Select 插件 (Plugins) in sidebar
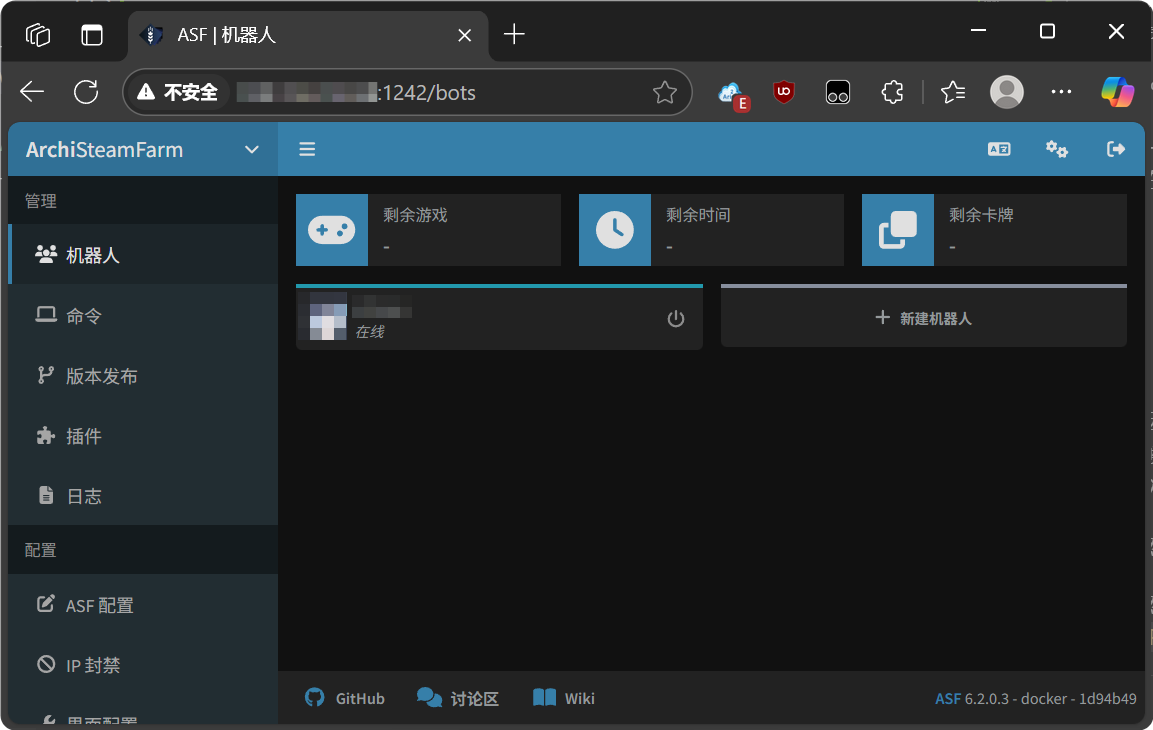The height and width of the screenshot is (730, 1153). [84, 436]
